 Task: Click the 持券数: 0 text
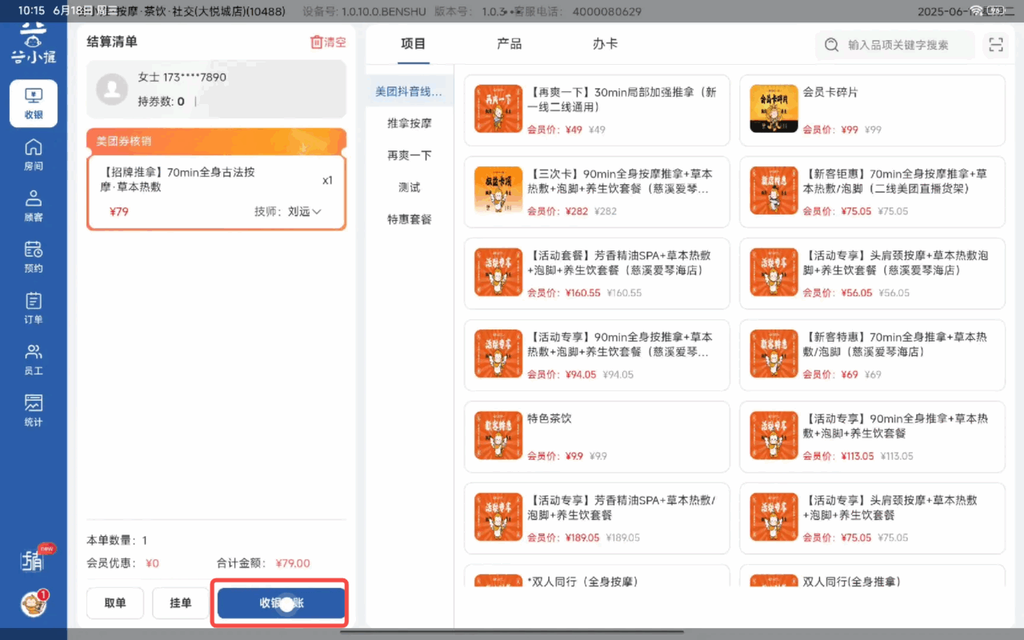161,101
